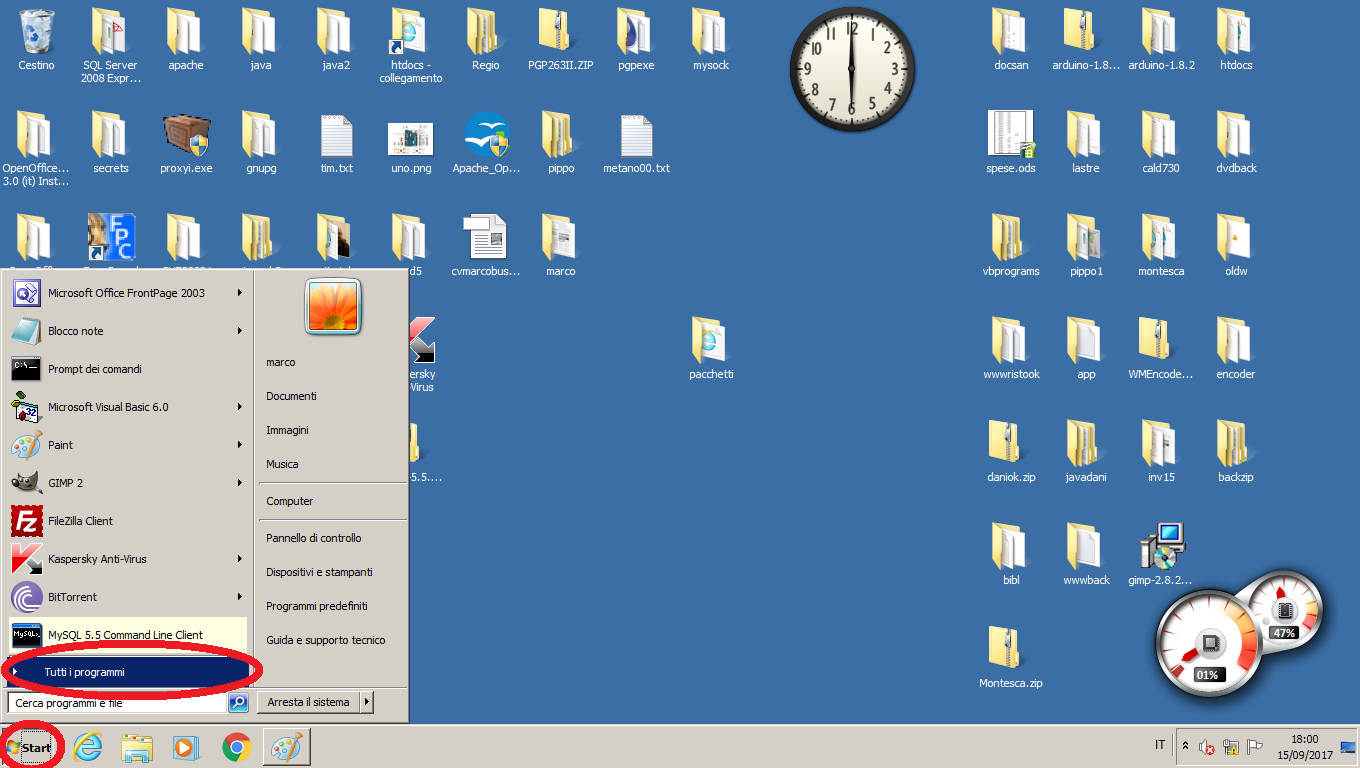Click the Cerca programmi e file search box
The width and height of the screenshot is (1360, 768).
pyautogui.click(x=116, y=703)
